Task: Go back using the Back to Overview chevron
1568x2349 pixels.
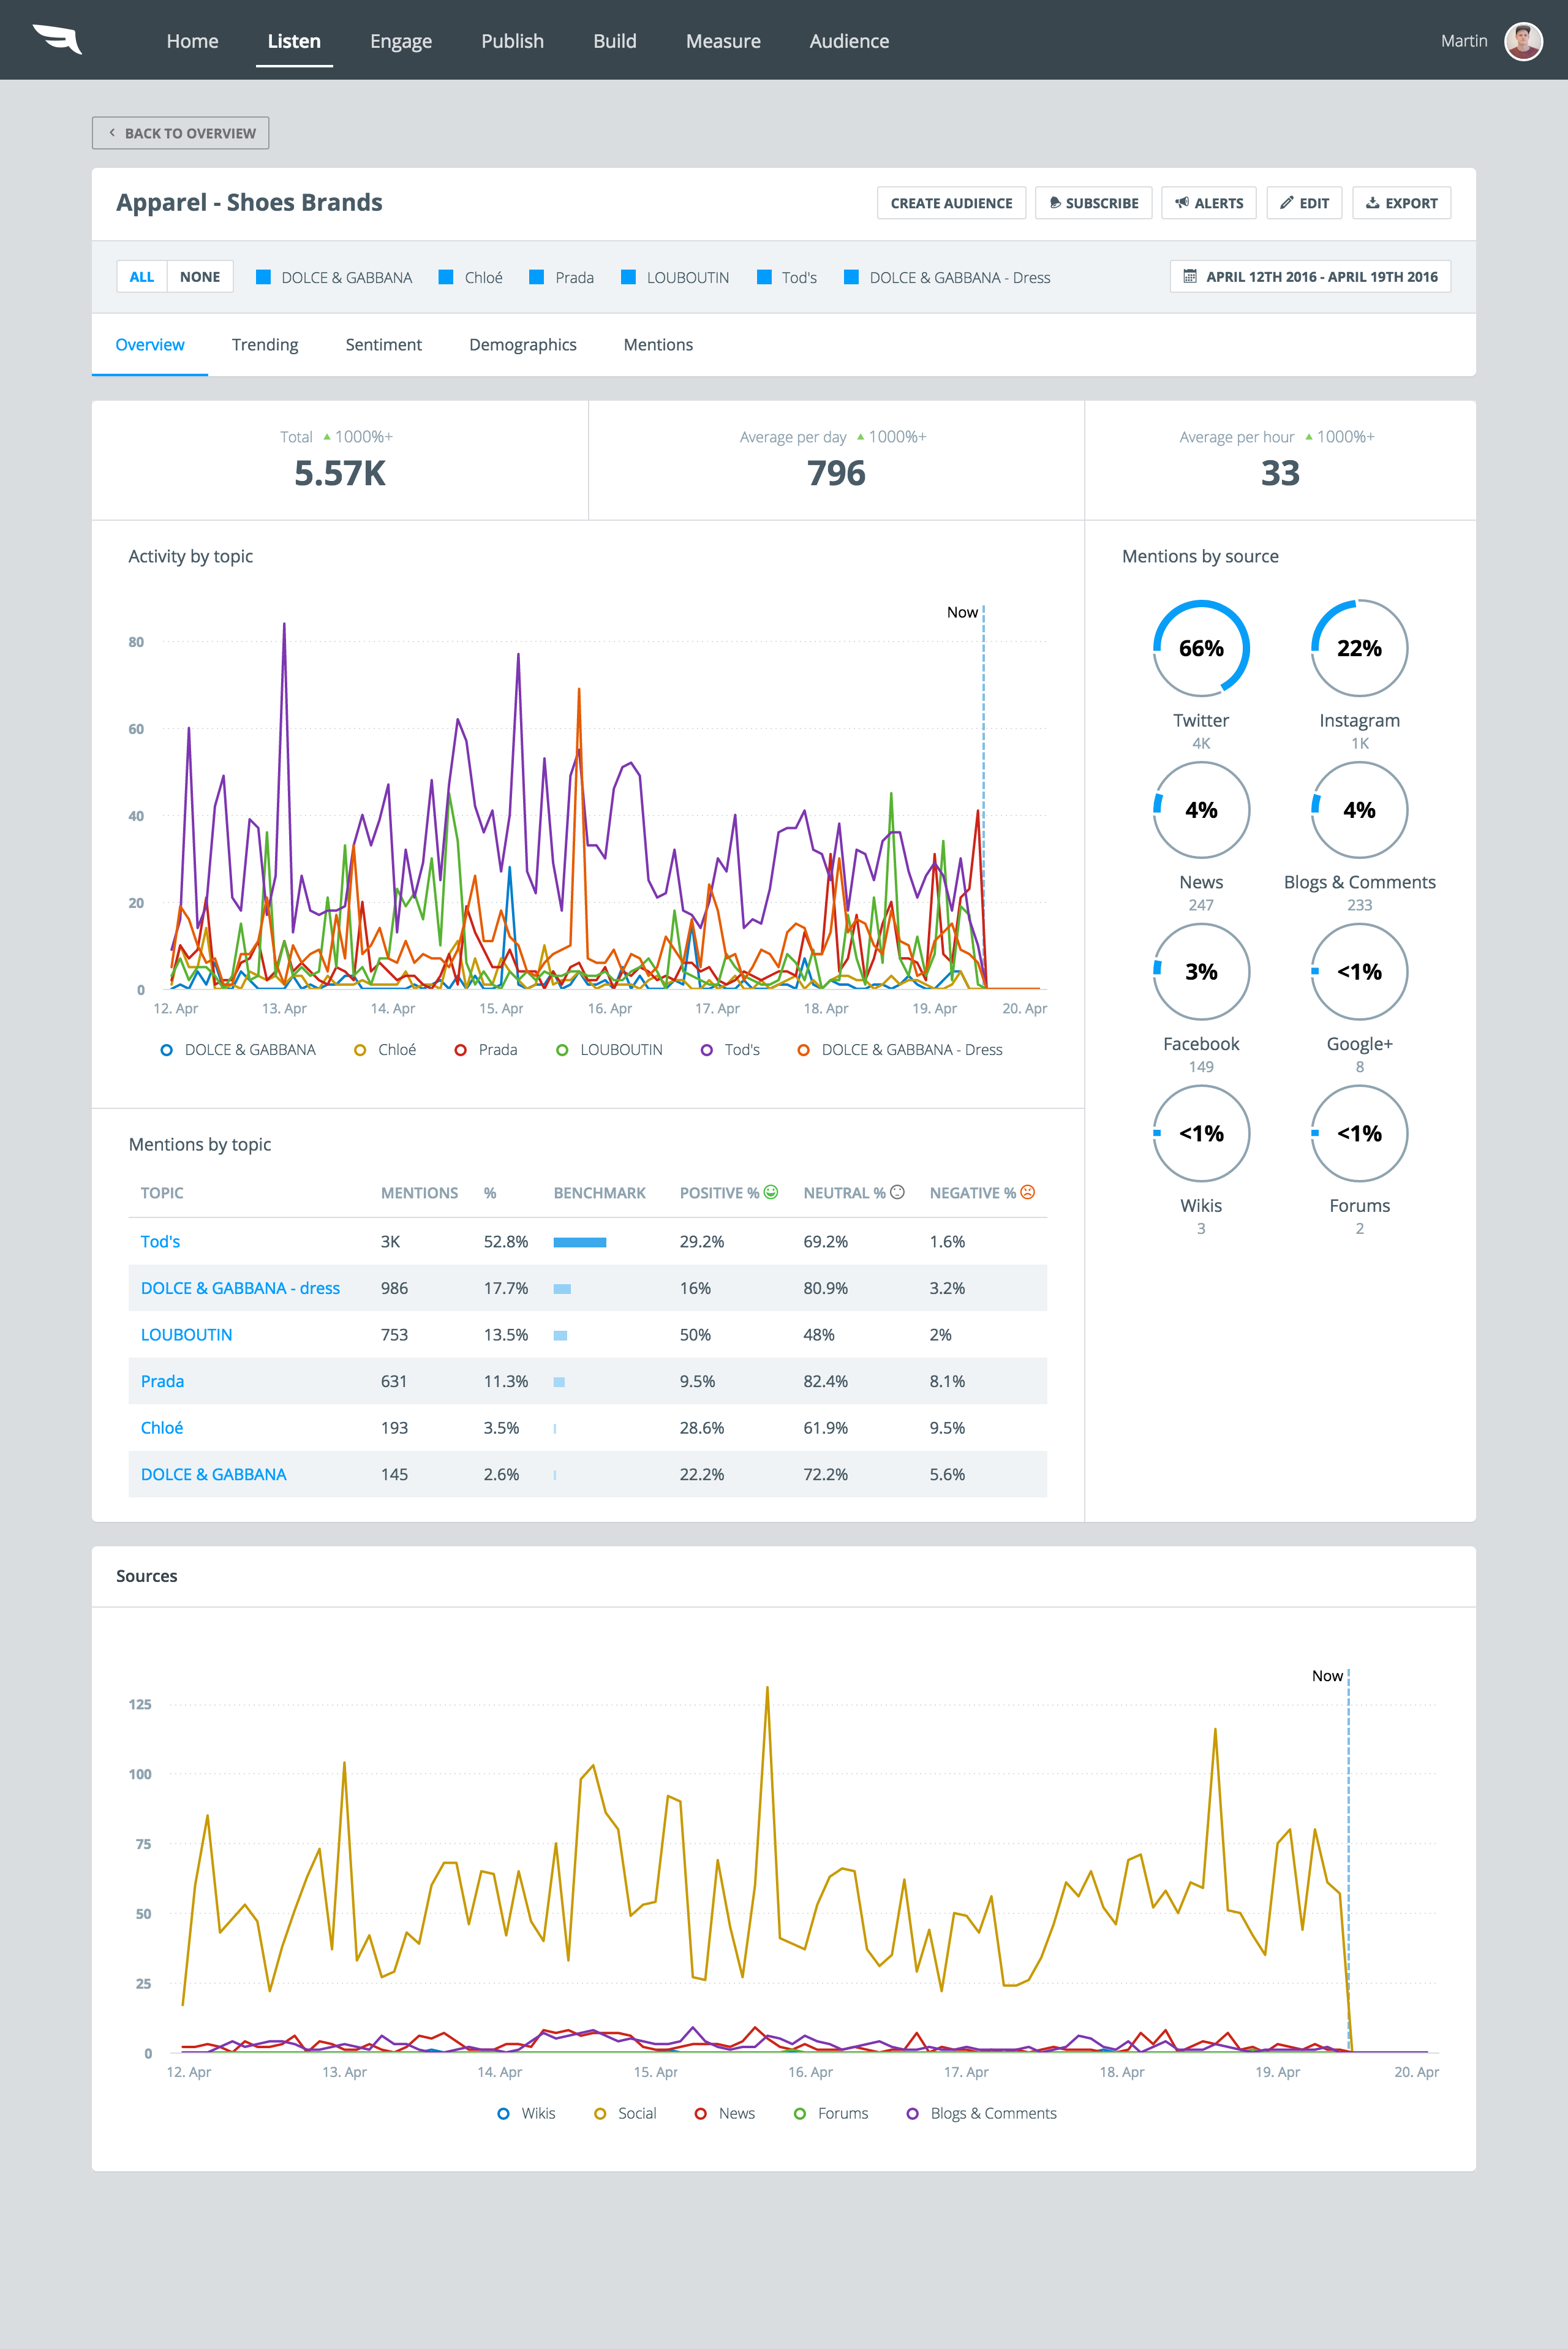Action: (112, 133)
